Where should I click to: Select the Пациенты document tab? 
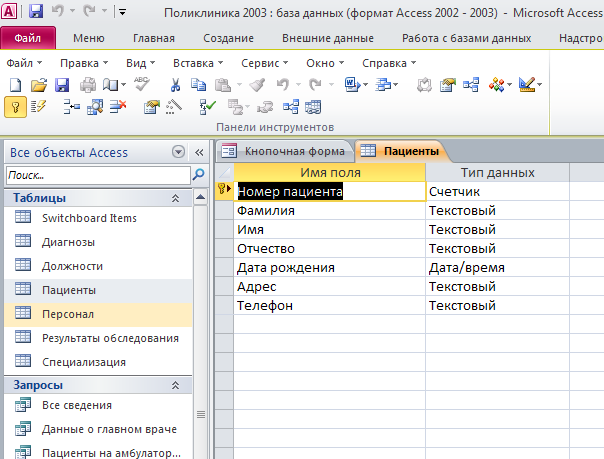coord(401,151)
